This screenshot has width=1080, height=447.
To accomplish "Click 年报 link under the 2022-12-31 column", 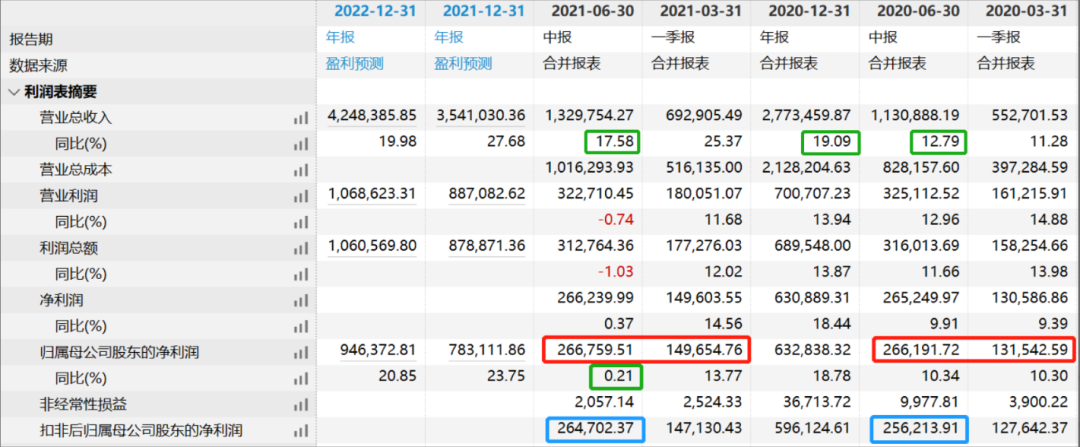I will [x=341, y=38].
